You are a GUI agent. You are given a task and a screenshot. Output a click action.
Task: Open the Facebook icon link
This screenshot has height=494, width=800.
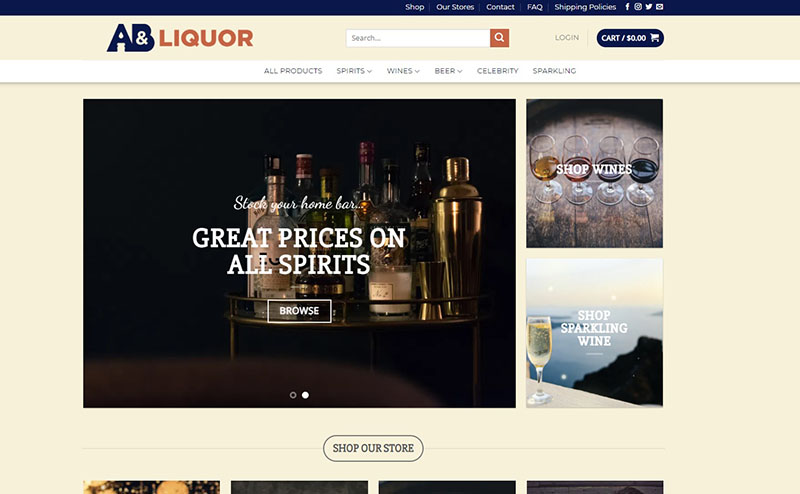tap(627, 7)
